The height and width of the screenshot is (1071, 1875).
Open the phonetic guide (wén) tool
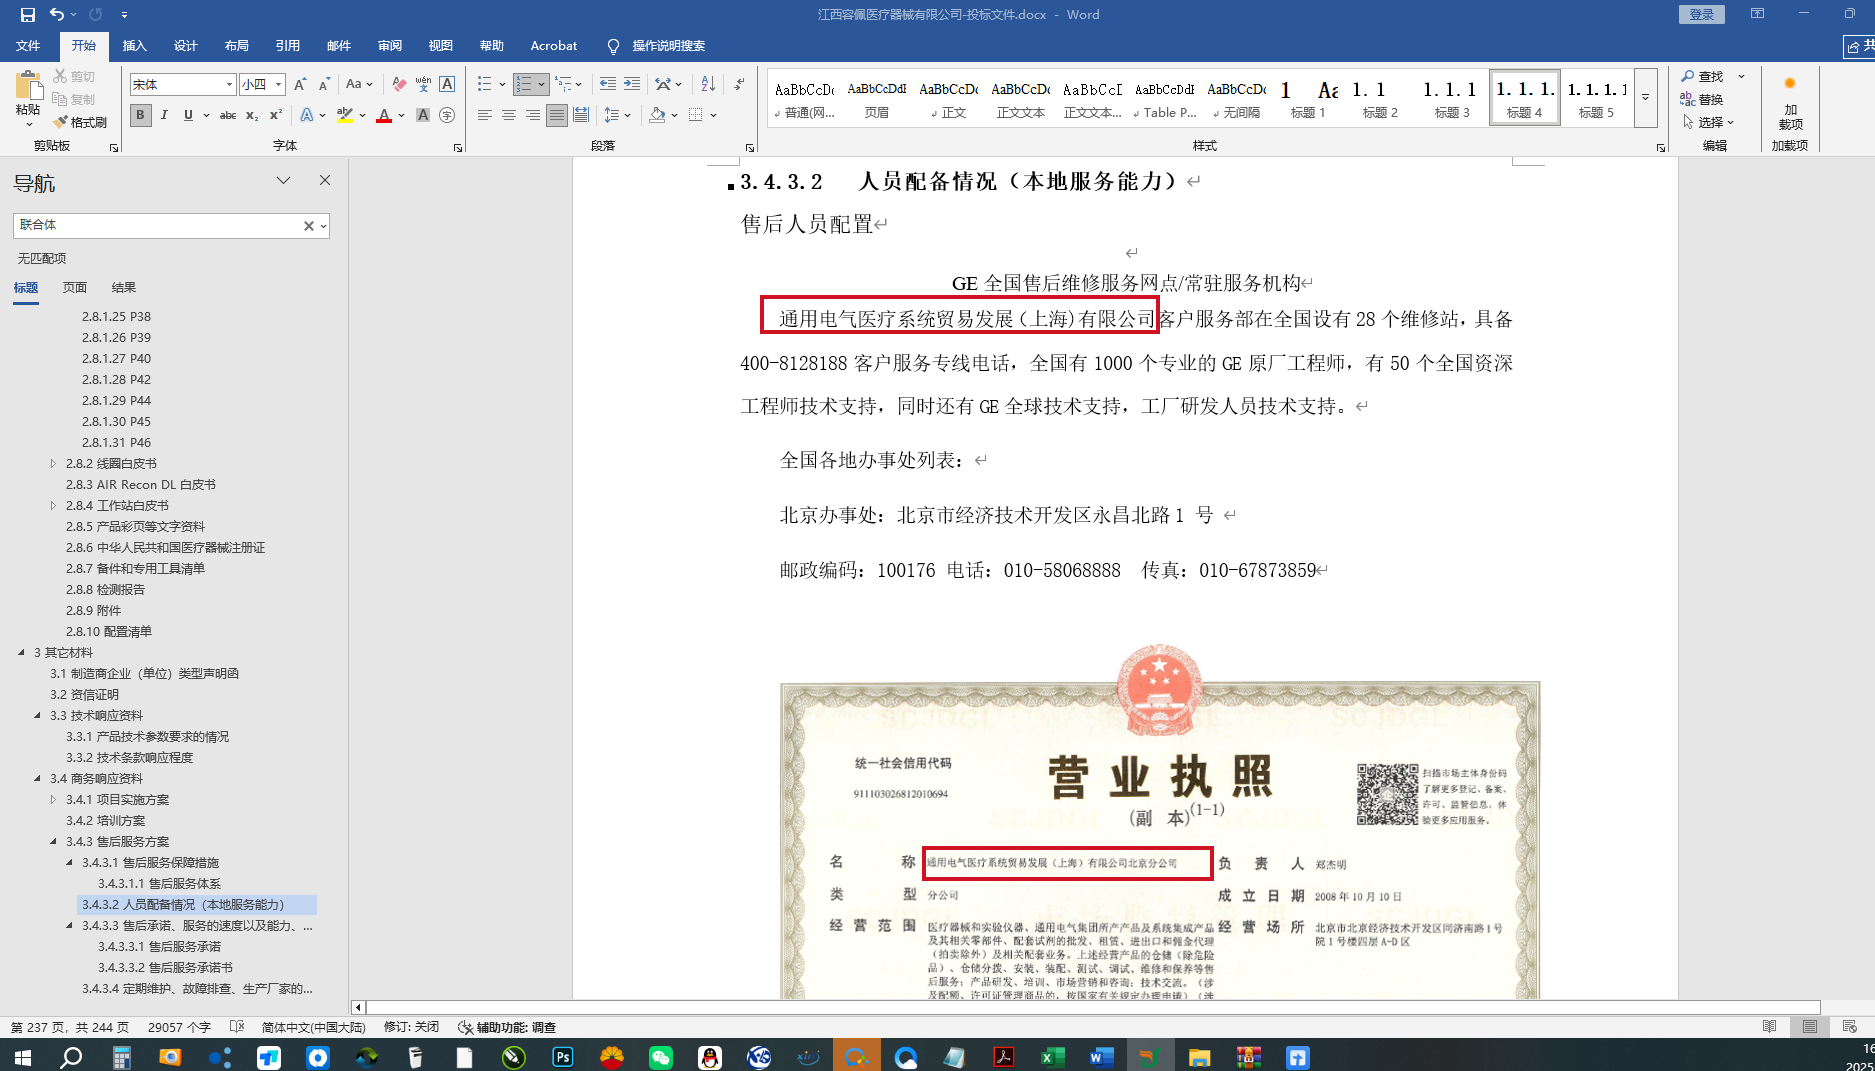pos(423,85)
